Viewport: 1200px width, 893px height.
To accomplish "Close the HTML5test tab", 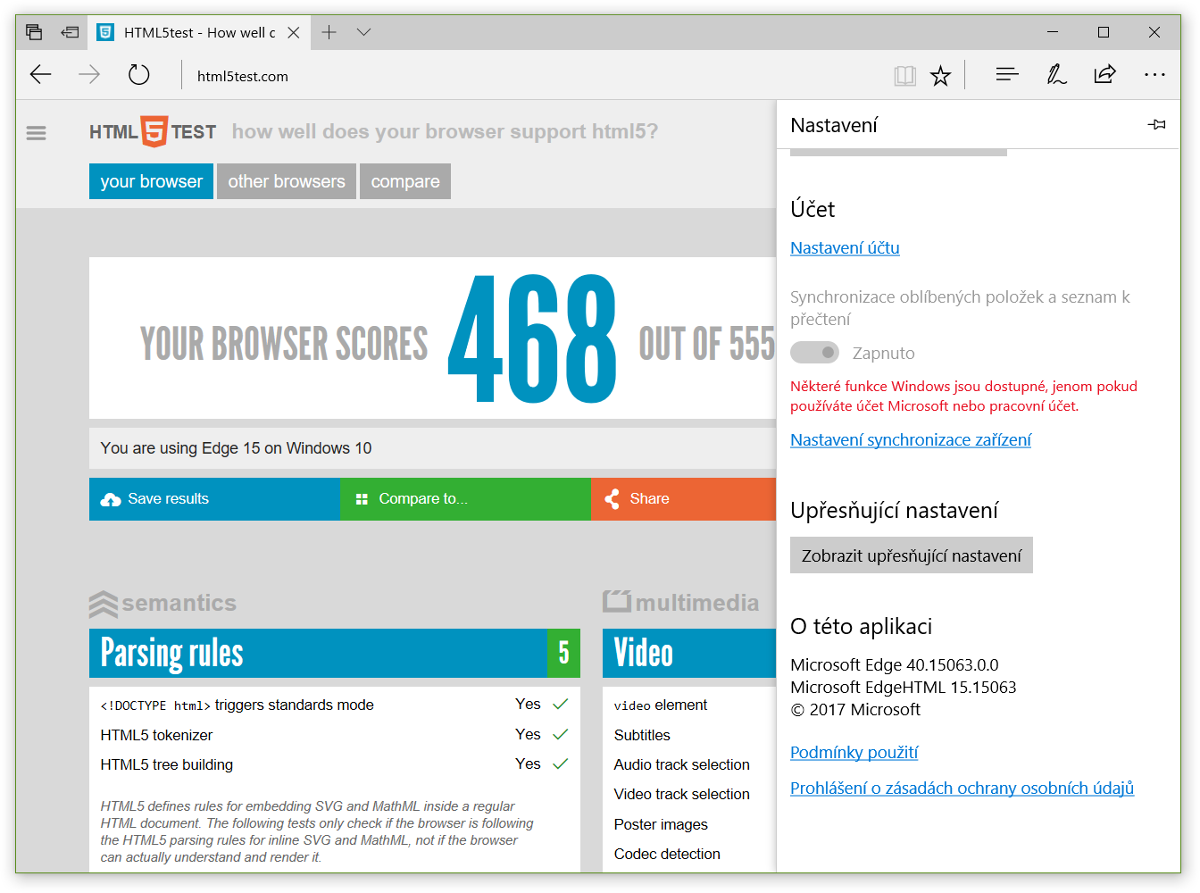I will click(293, 32).
